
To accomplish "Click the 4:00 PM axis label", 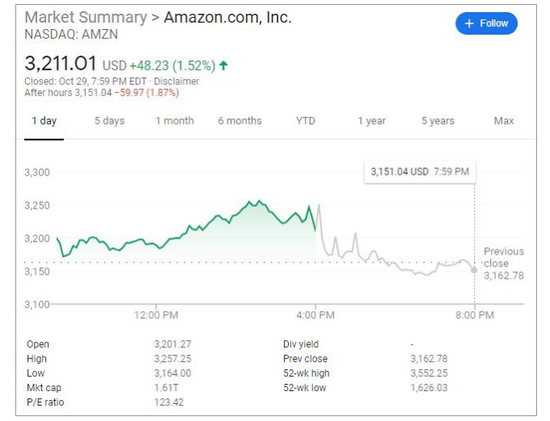I will click(x=315, y=315).
